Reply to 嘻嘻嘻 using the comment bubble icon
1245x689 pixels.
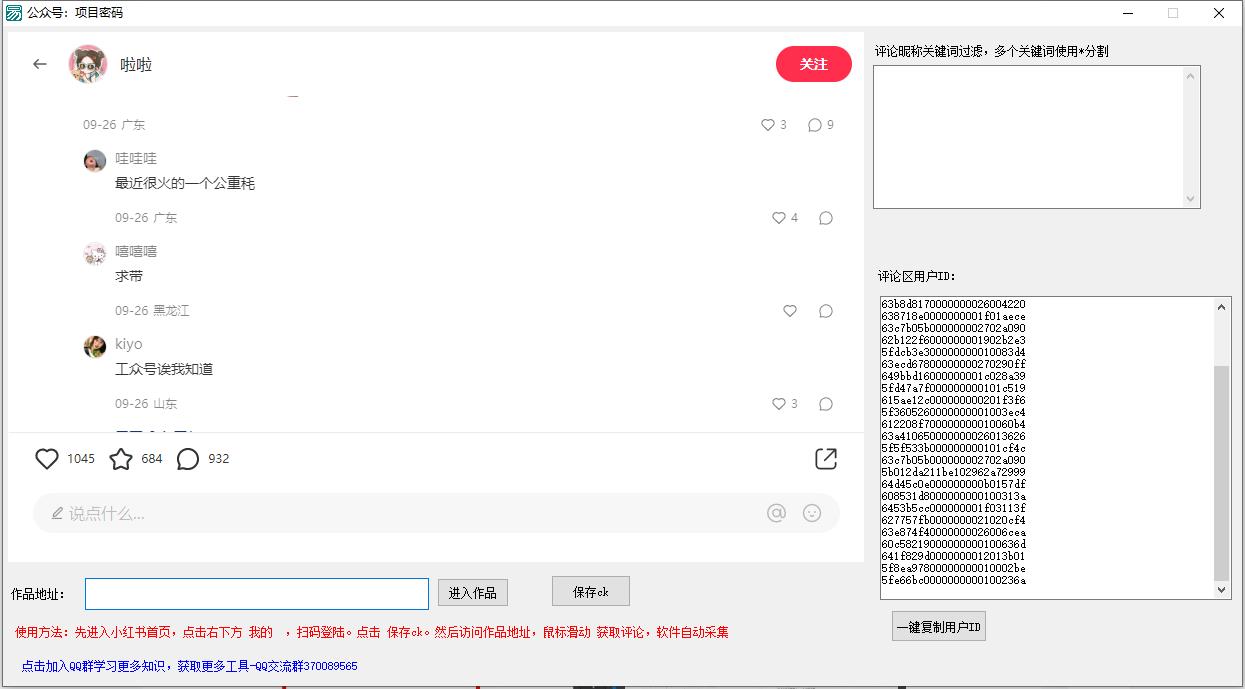tap(825, 311)
